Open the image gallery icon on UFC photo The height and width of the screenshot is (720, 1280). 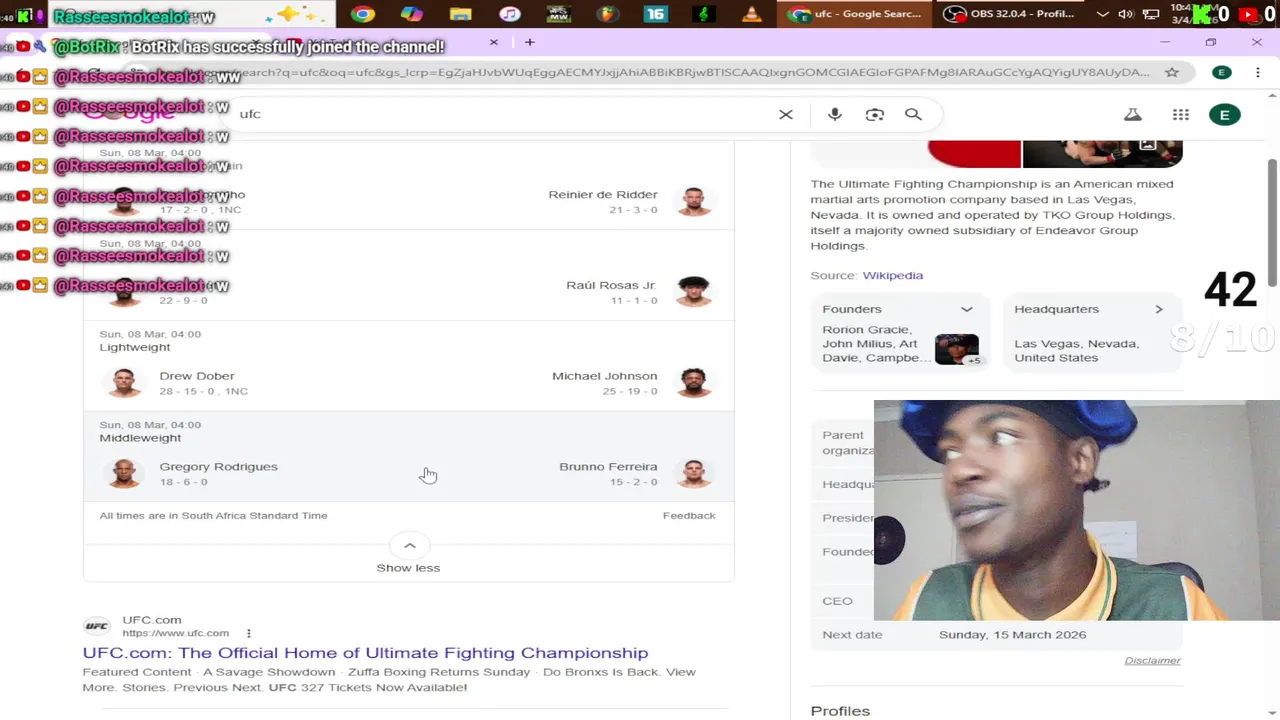point(1148,146)
